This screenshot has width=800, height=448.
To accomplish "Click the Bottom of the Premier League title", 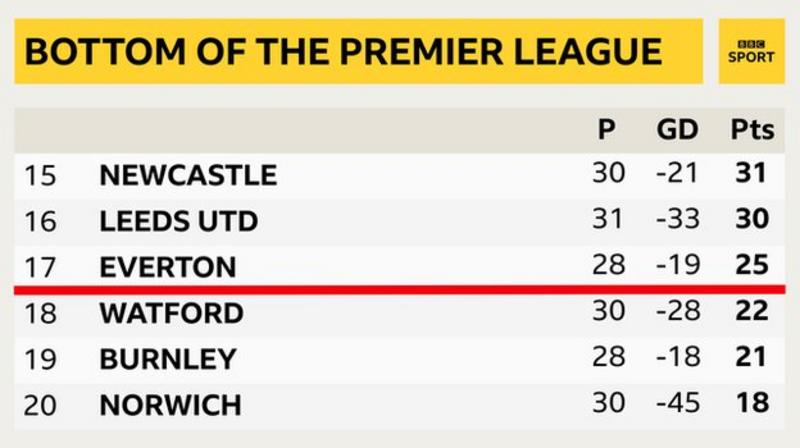I will pyautogui.click(x=343, y=52).
